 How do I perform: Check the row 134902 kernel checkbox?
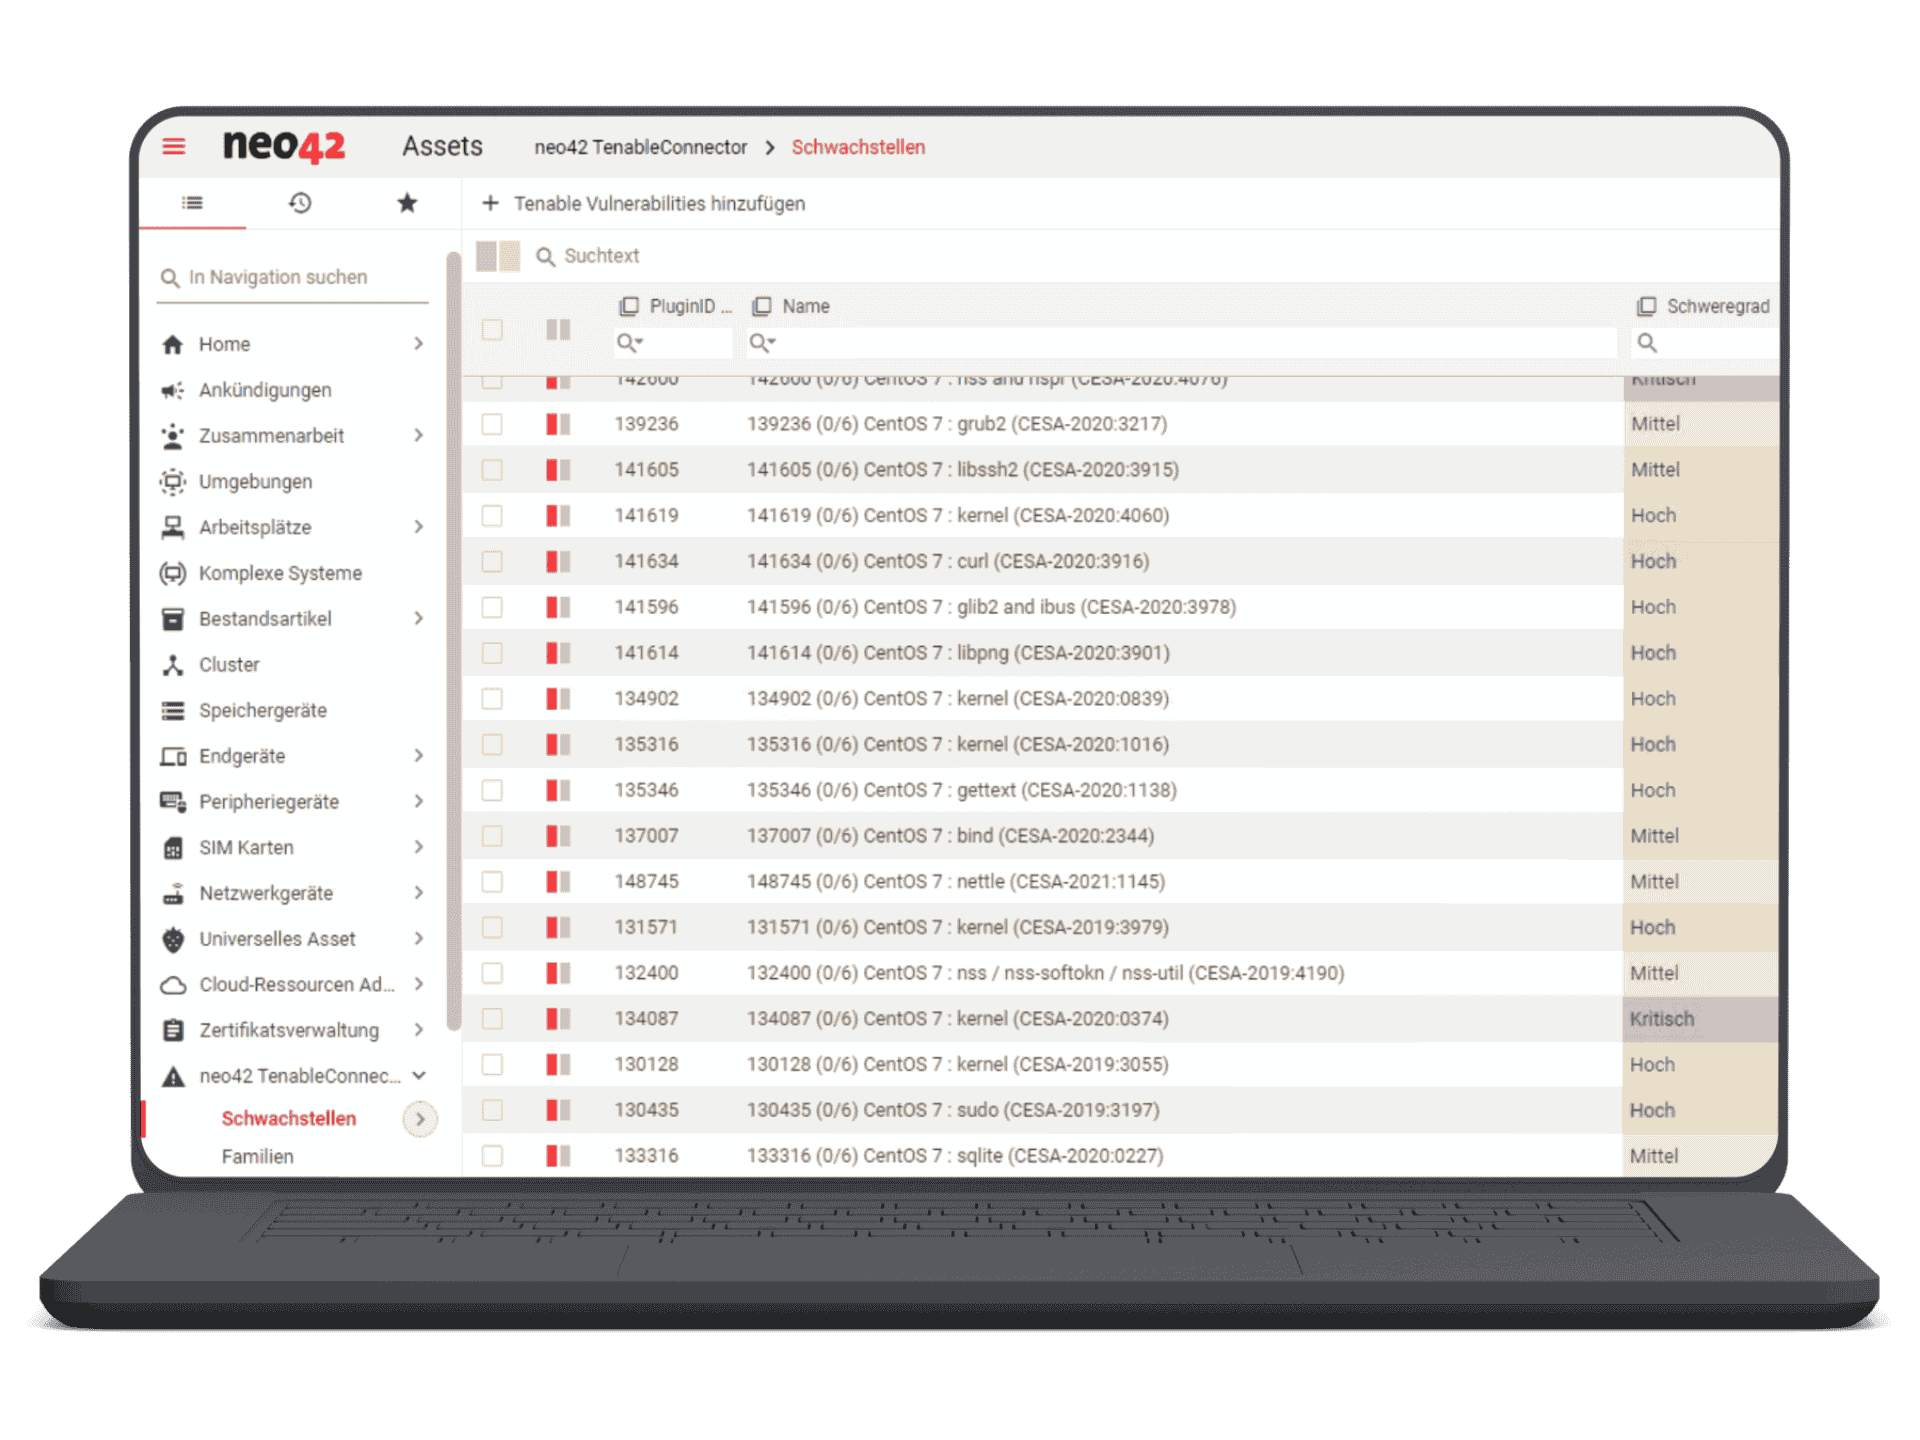click(492, 699)
